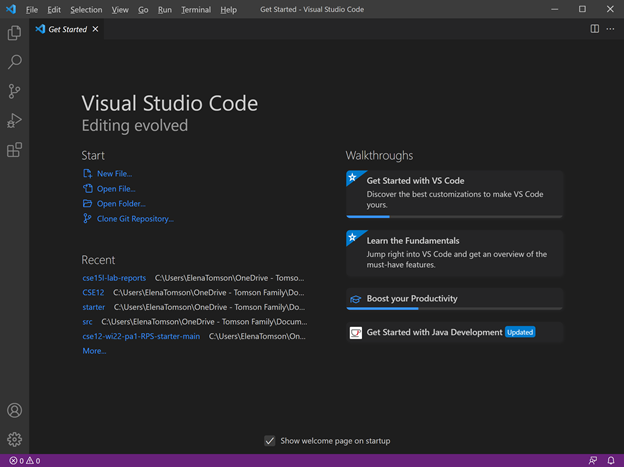Open the Run menu

click(x=165, y=10)
